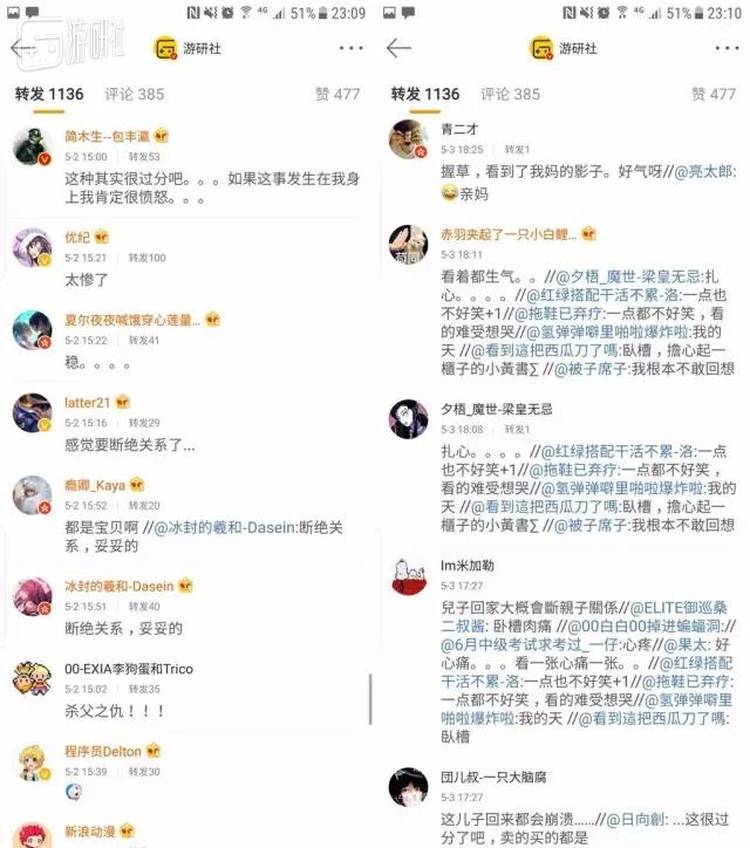The width and height of the screenshot is (750, 848).
Task: Open mention link @冰封的羲和-Dasein in repost
Action: [227, 527]
